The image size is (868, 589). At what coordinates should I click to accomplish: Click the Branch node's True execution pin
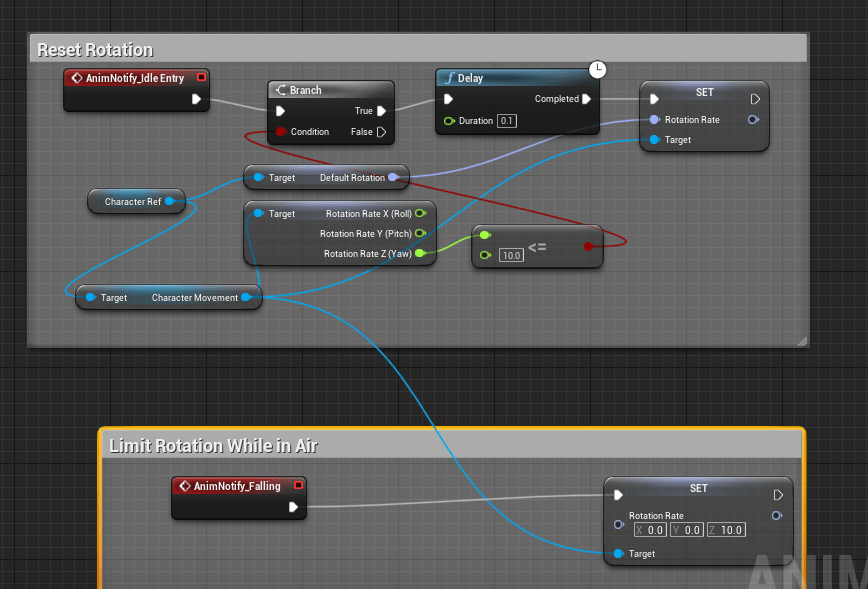click(381, 111)
